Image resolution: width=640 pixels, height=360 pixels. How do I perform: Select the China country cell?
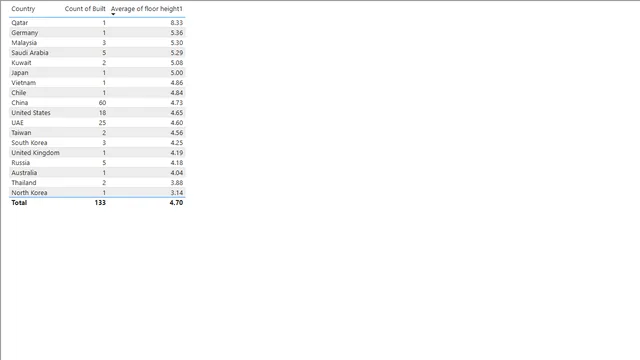click(x=20, y=102)
